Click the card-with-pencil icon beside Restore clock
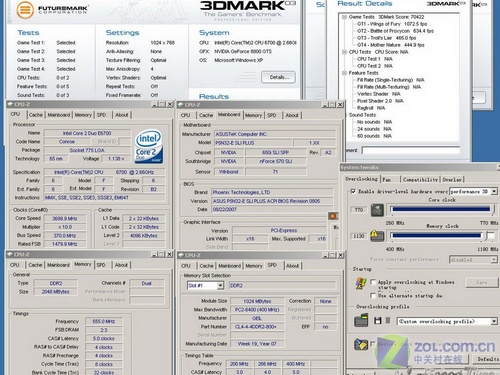Image resolution: width=500 pixels, height=375 pixels. 361,344
